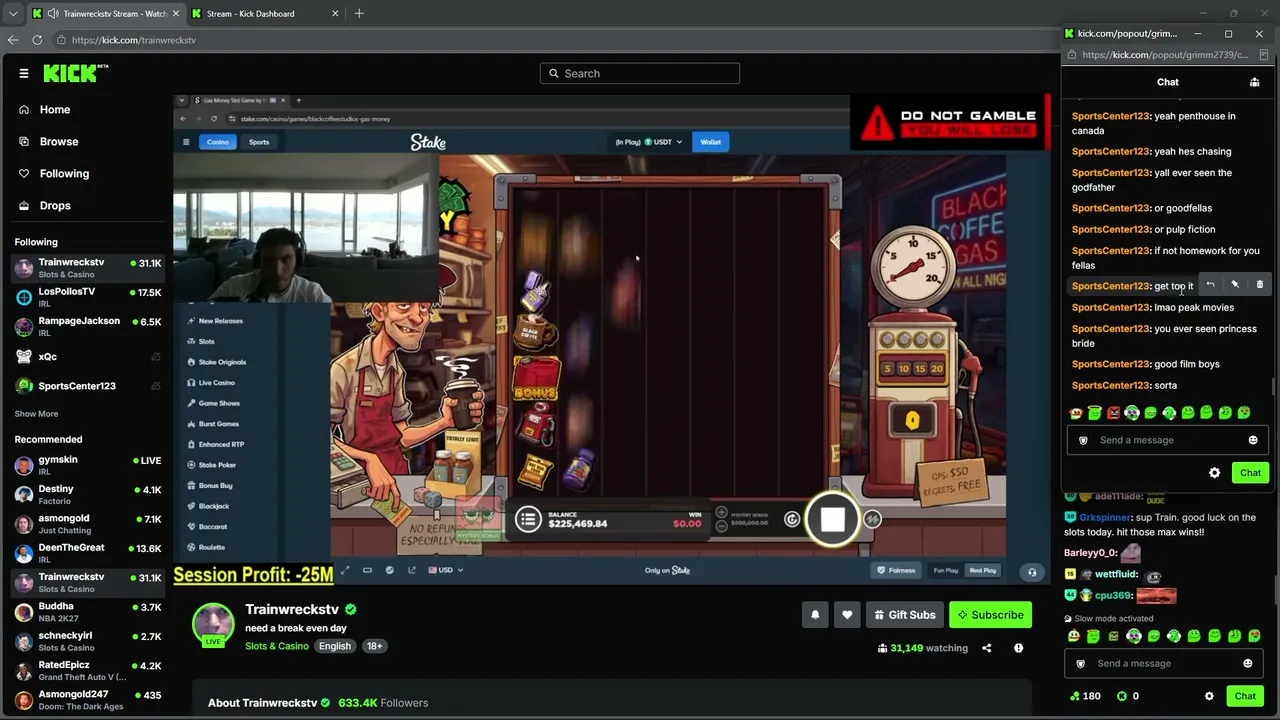Click the report stream icon
This screenshot has height=720, width=1280.
pos(1018,648)
